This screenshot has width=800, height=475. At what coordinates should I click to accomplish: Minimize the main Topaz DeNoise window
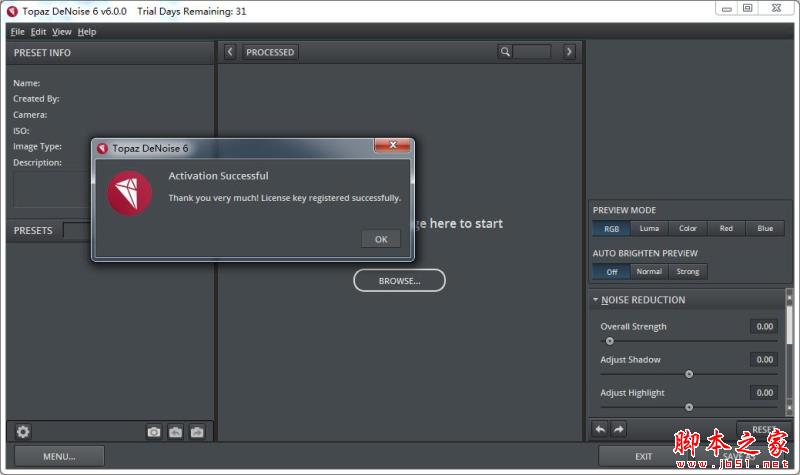(727, 8)
